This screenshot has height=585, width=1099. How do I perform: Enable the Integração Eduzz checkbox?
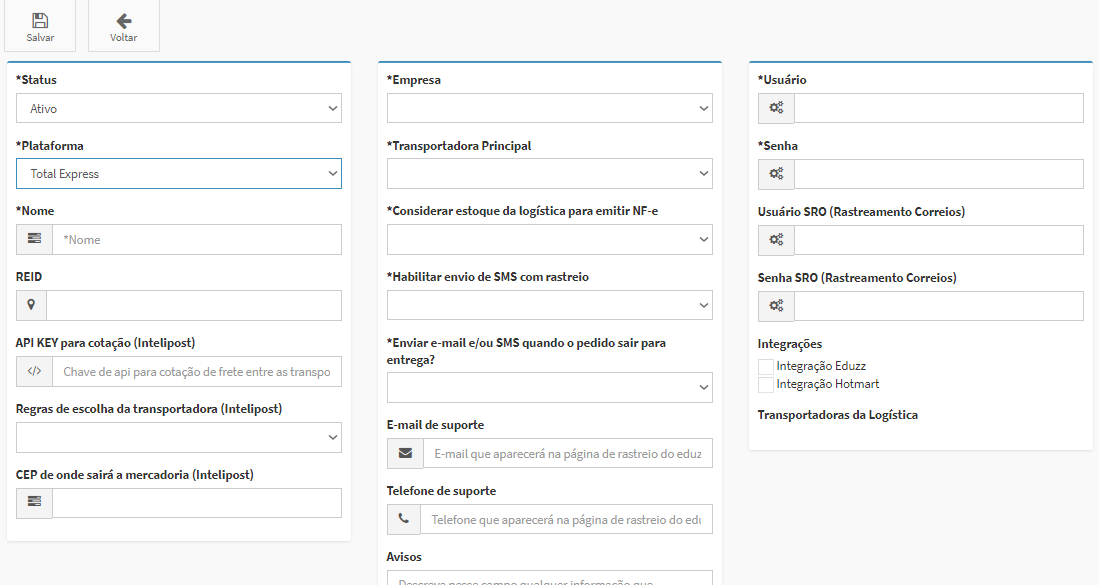(766, 366)
